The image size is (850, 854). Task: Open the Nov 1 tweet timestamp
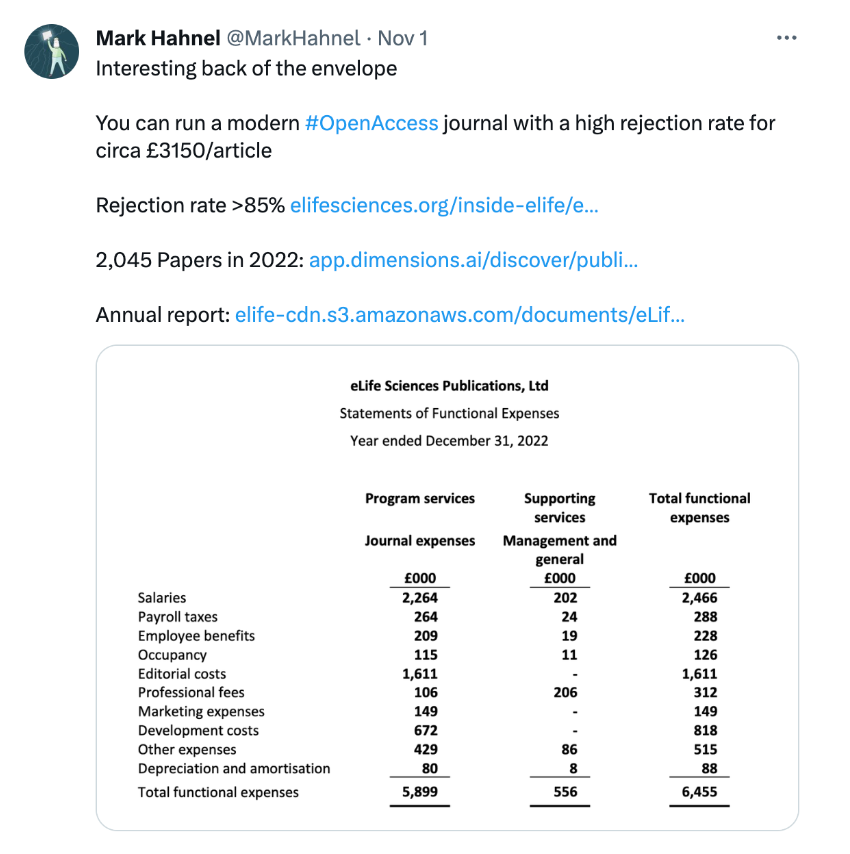click(402, 38)
